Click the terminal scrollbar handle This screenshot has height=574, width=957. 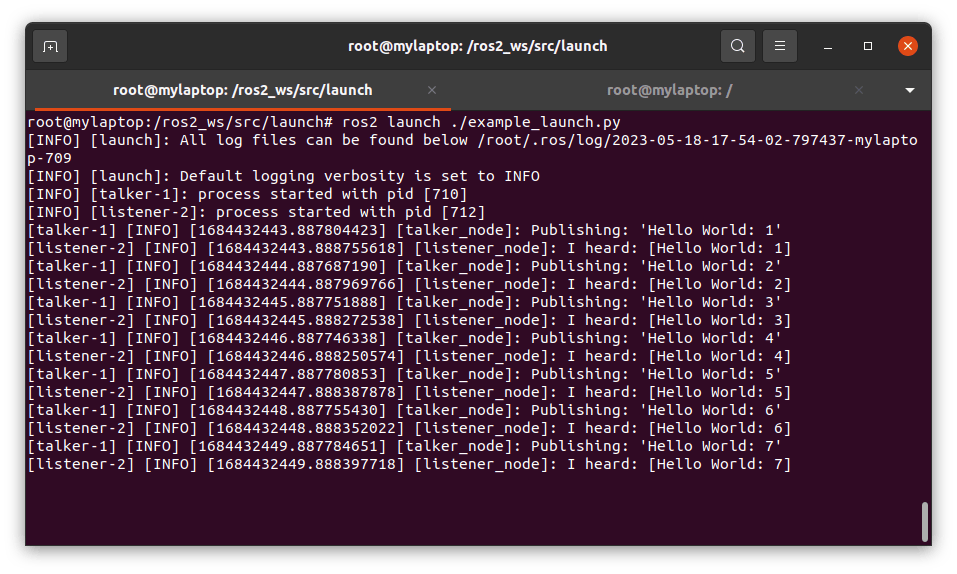pos(925,521)
